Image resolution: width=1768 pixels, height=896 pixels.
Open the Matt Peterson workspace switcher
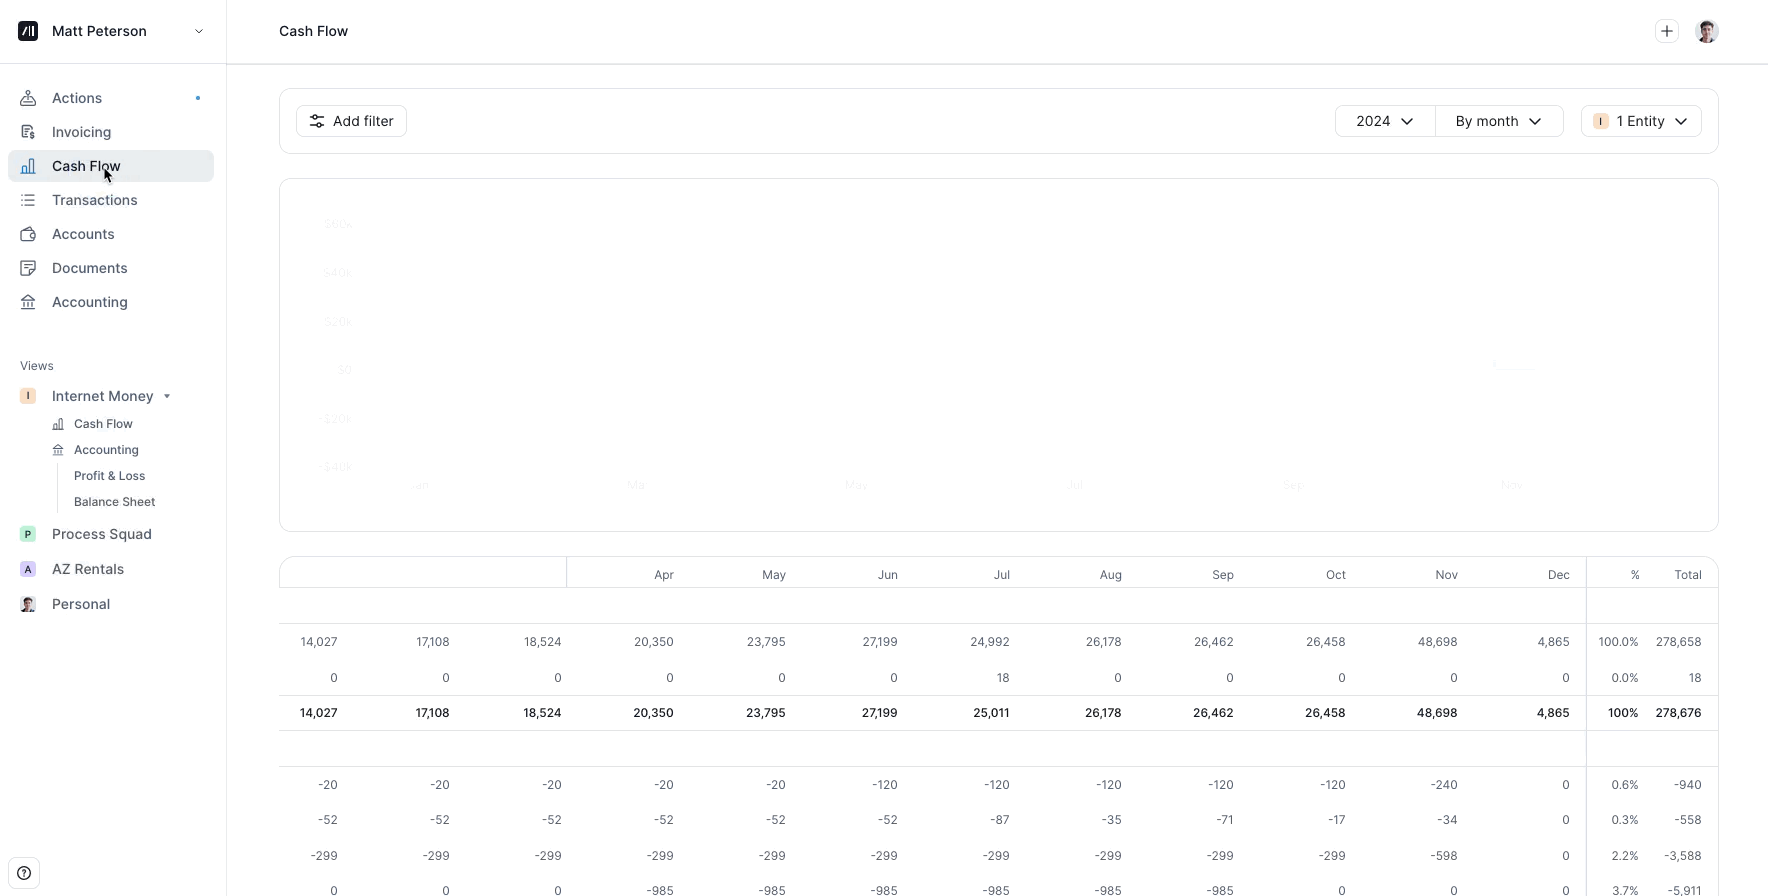pyautogui.click(x=112, y=31)
